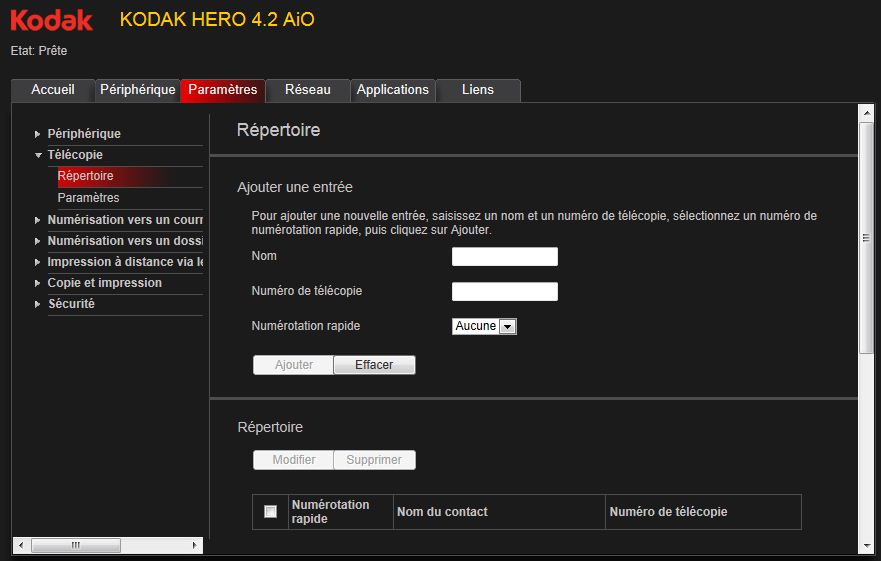Open the Liens tab
The image size is (881, 561).
pos(478,90)
